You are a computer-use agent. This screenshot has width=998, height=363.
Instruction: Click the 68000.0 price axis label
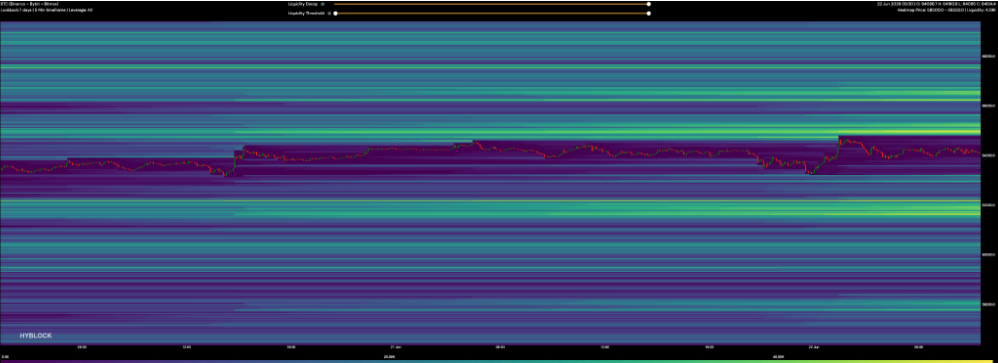[x=988, y=56]
